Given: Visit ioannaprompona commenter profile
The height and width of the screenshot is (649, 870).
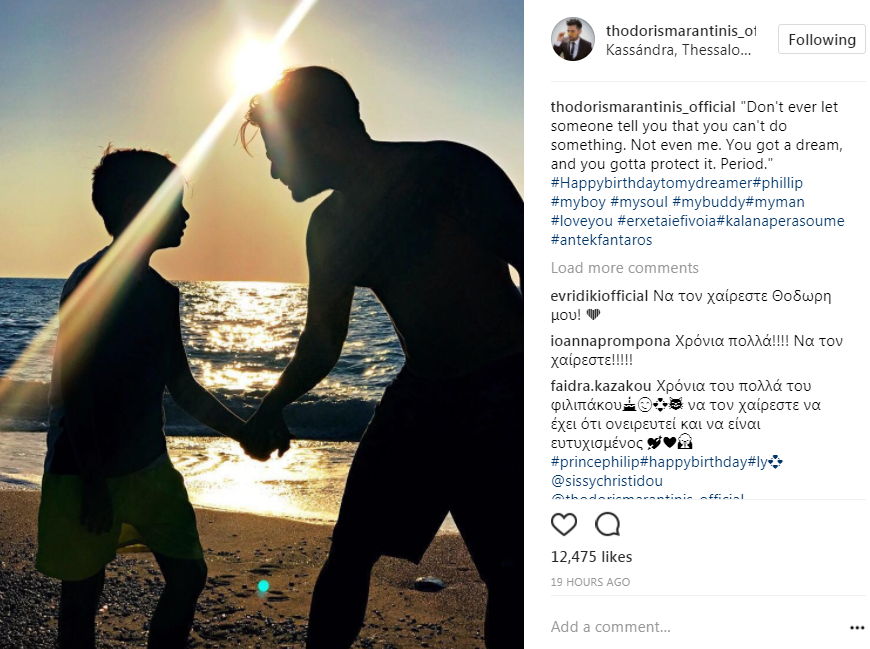Looking at the screenshot, I should [610, 341].
